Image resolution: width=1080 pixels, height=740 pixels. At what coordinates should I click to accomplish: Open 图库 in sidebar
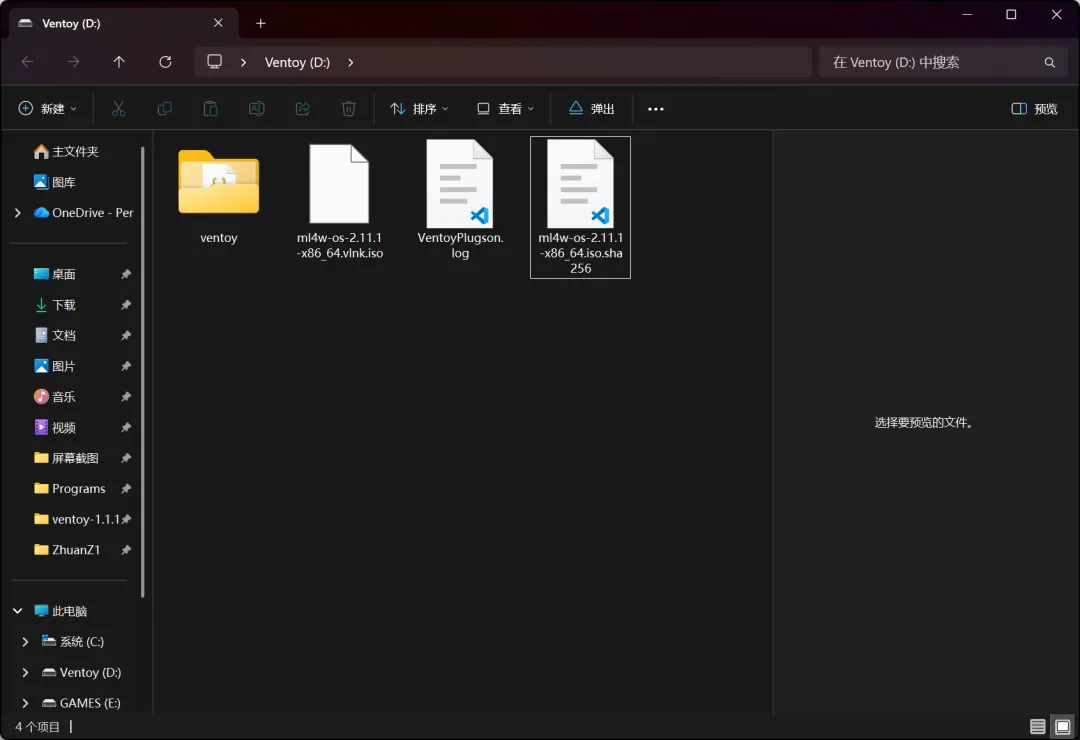[54, 182]
